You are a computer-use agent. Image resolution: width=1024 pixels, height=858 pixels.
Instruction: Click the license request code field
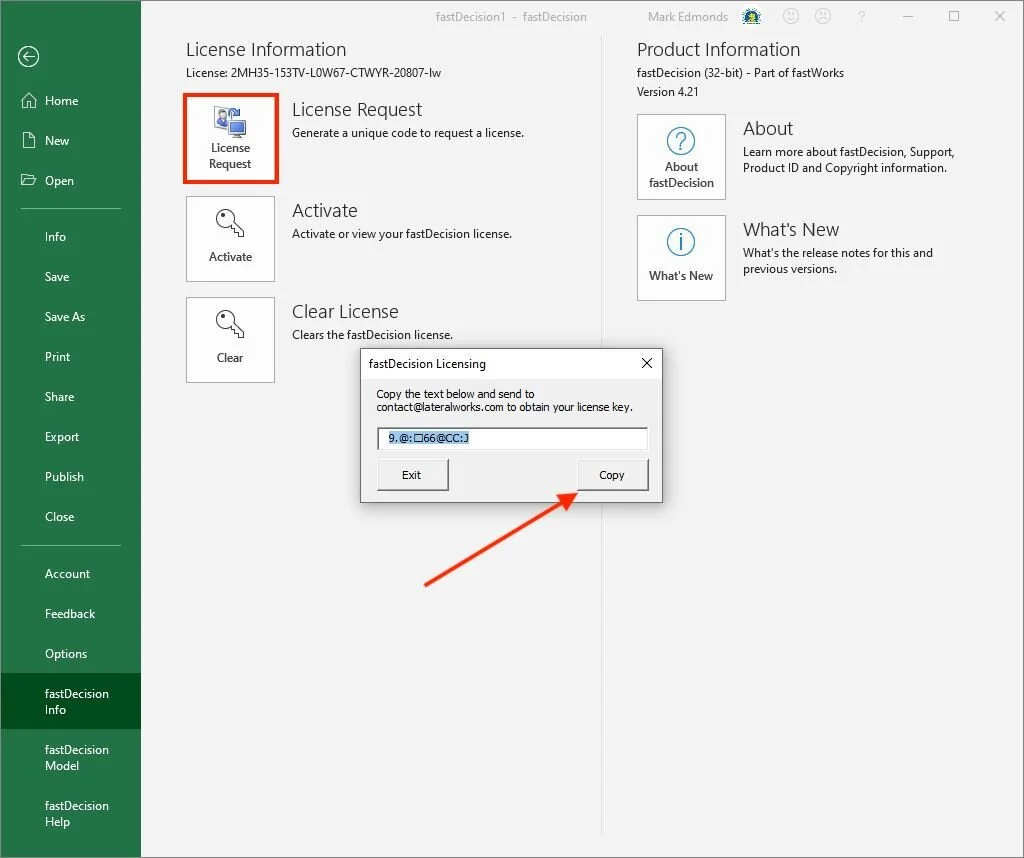tap(513, 438)
